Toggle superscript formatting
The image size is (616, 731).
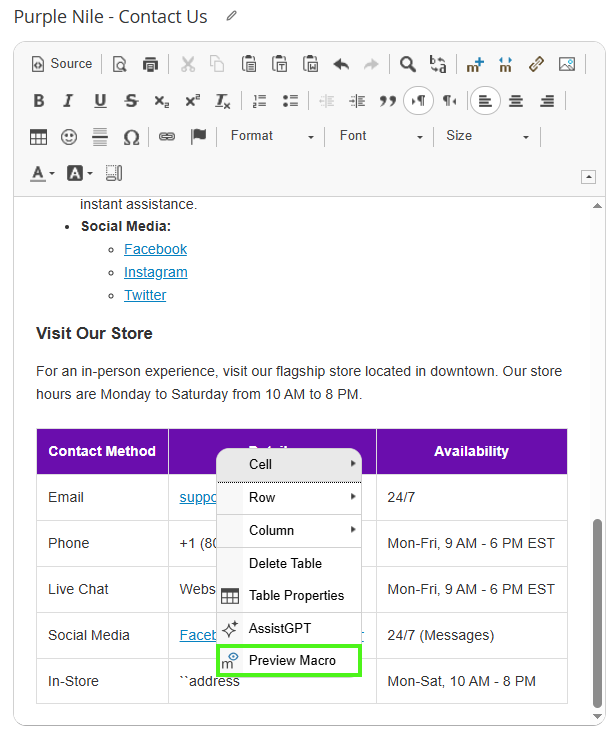click(x=192, y=101)
